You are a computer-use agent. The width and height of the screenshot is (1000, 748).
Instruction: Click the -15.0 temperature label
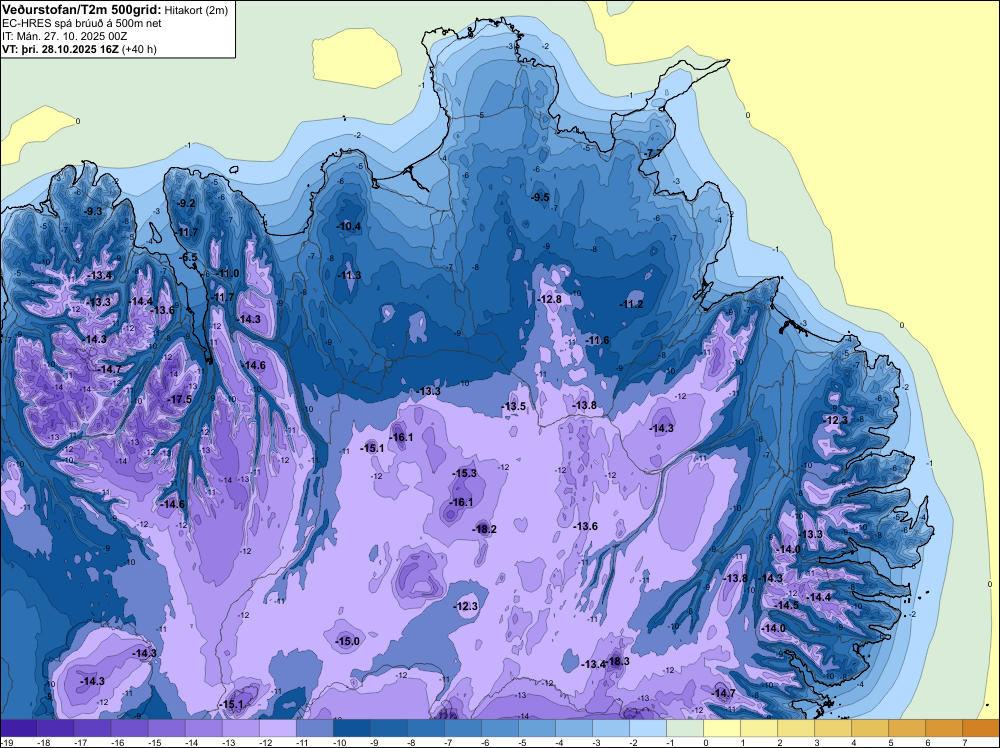(348, 642)
